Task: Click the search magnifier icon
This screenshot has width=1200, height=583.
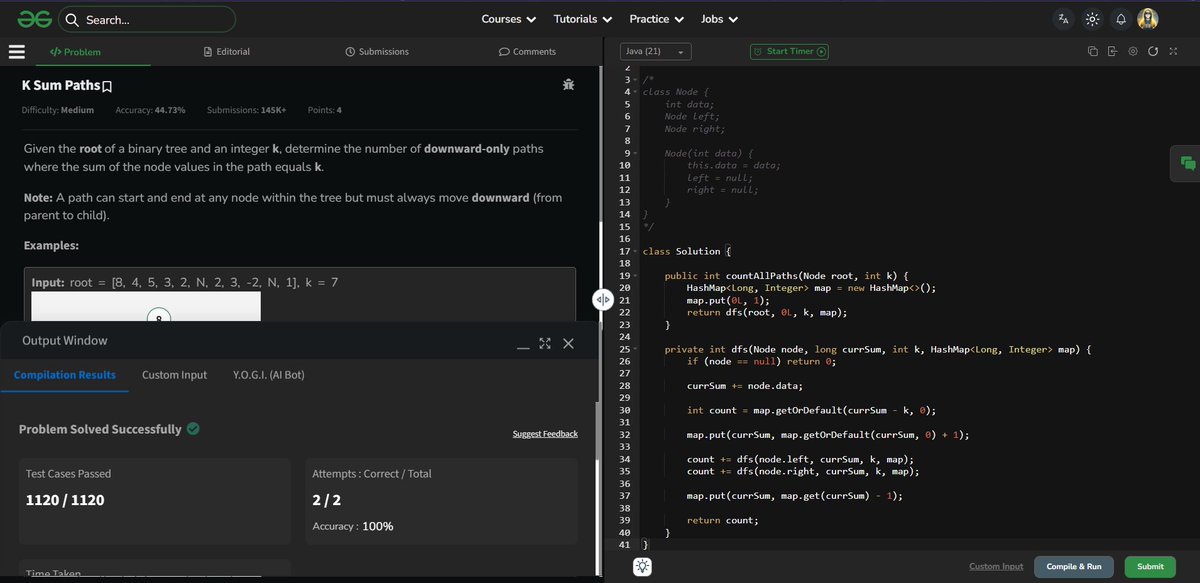Action: [72, 19]
